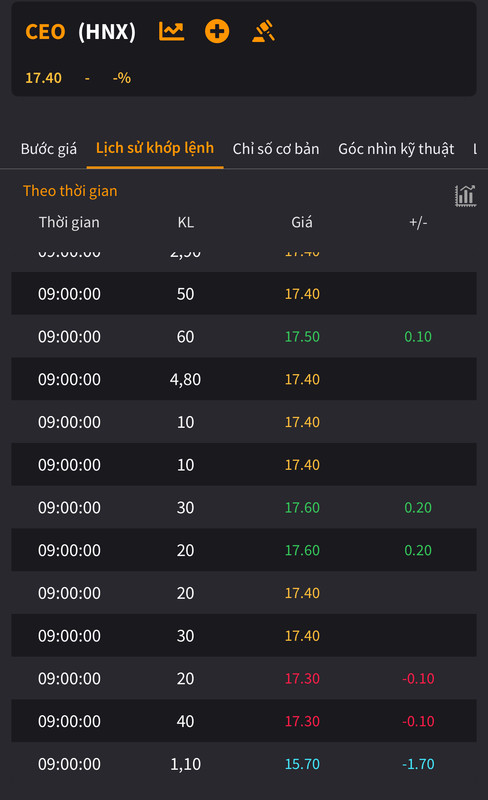Select the row with price 15.70
The image size is (488, 800).
point(244,764)
